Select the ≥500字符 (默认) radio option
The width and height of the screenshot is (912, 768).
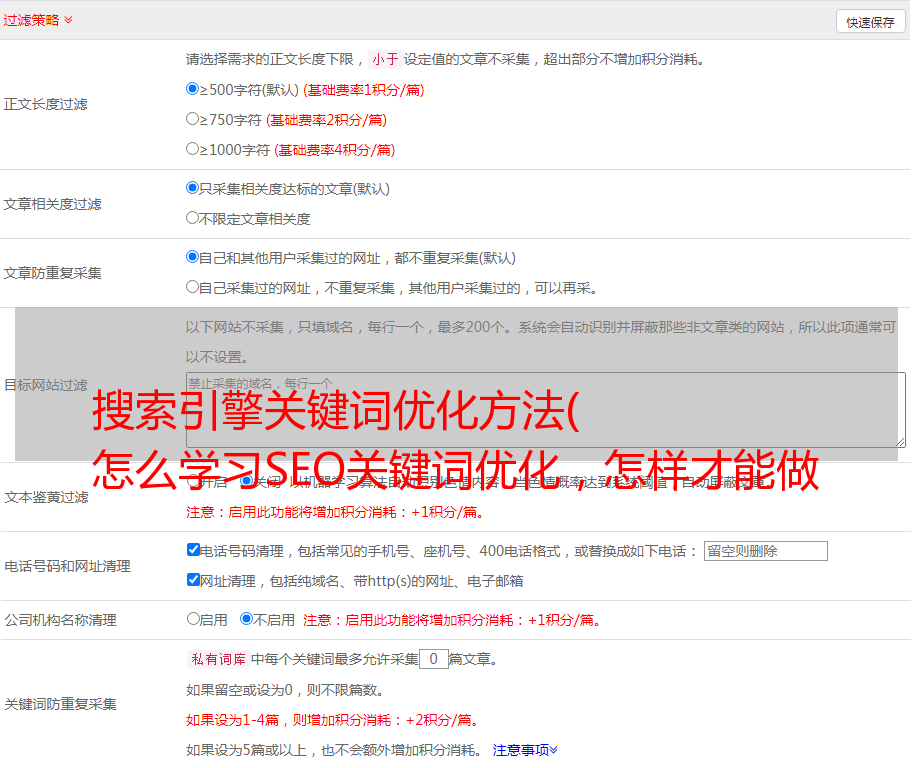[x=192, y=88]
